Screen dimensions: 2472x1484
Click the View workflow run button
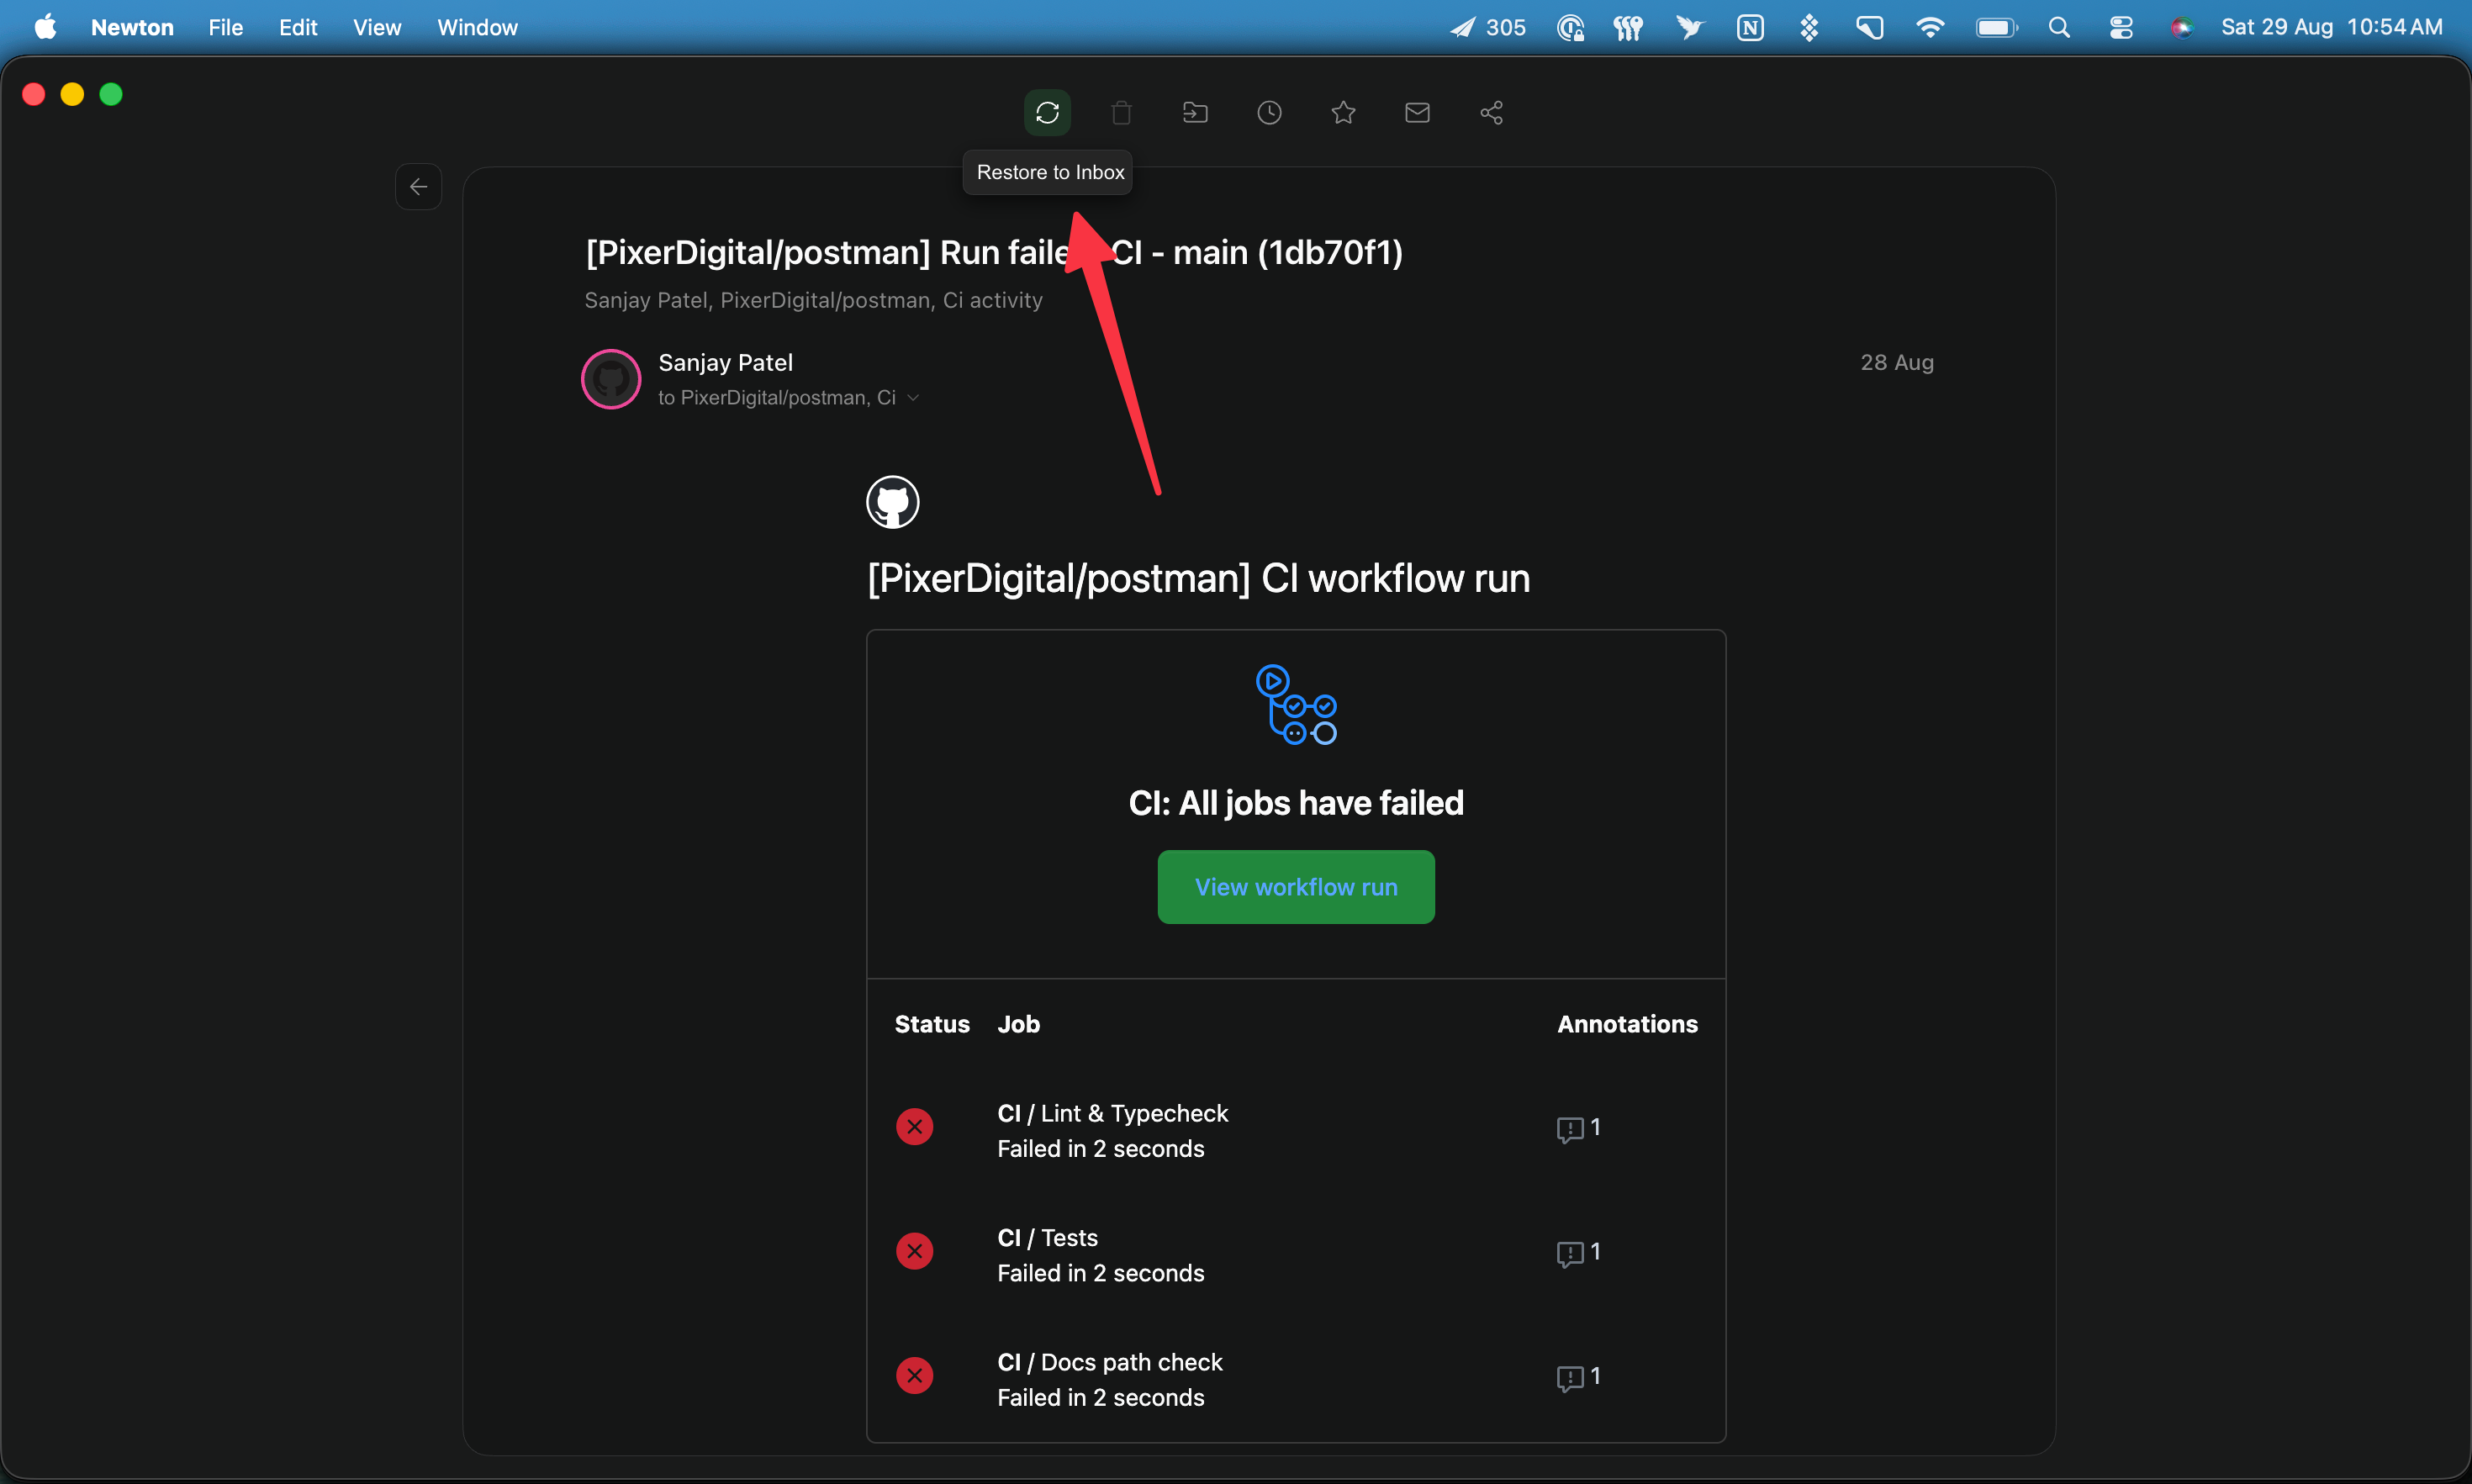[x=1296, y=887]
